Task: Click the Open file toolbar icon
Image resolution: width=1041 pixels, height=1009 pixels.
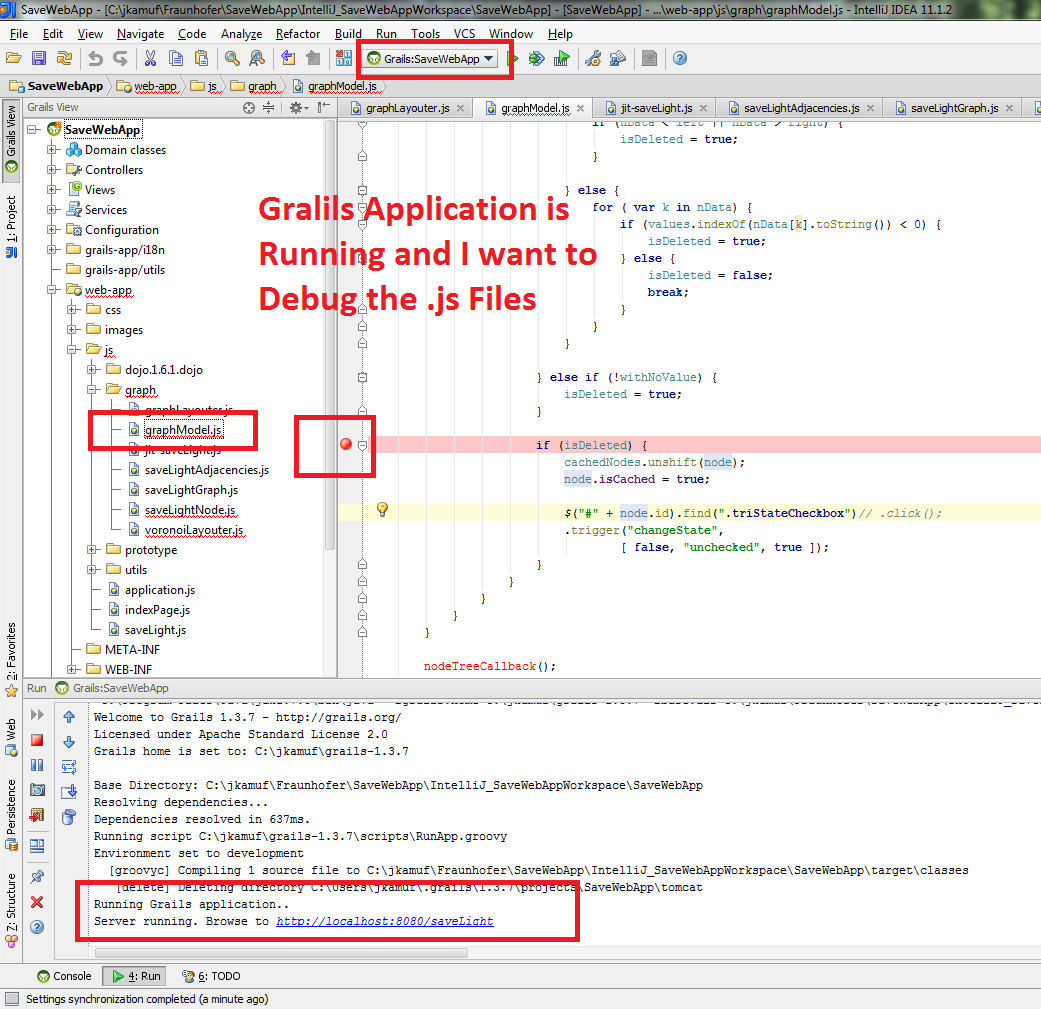Action: (13, 58)
